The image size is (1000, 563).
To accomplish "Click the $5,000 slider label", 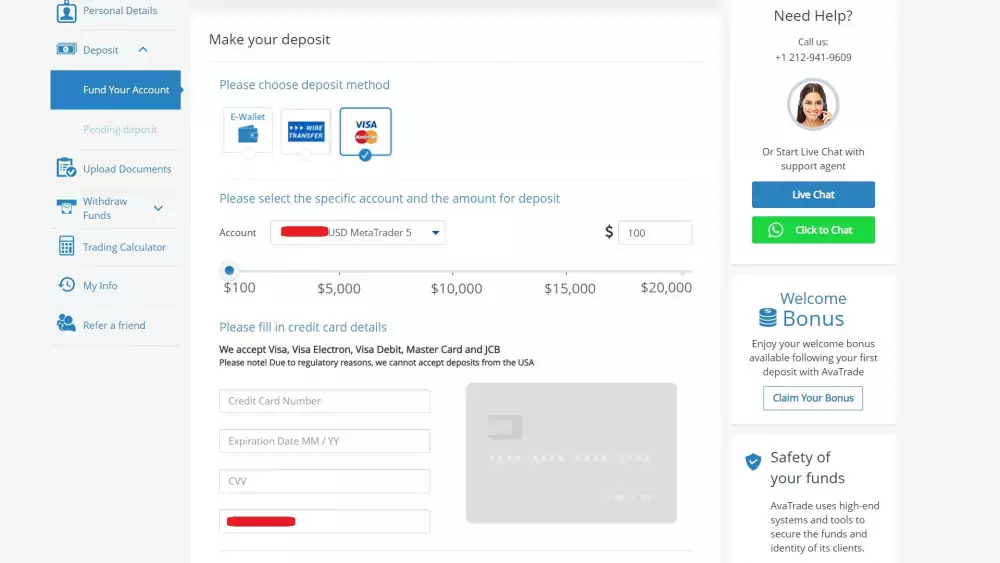I will [x=339, y=288].
